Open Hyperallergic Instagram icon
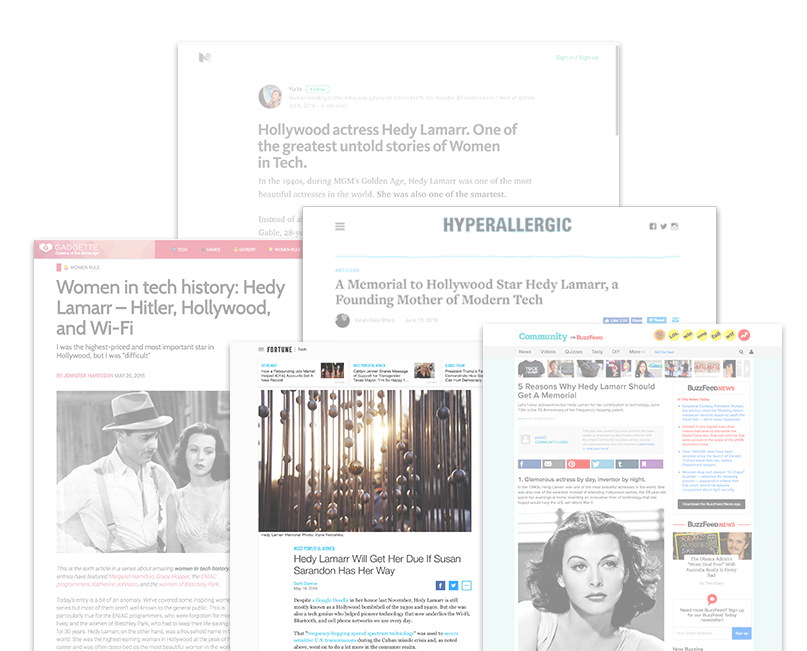Viewport: 807px width, 651px height. pos(674,226)
